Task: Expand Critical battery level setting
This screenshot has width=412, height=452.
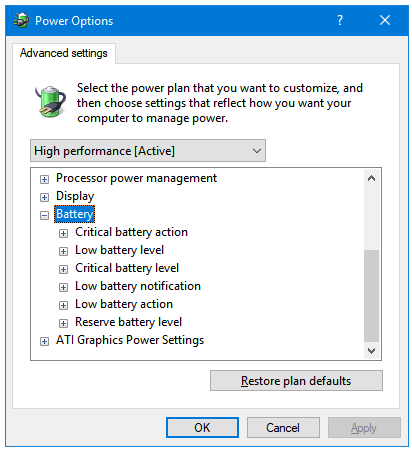Action: [x=63, y=269]
